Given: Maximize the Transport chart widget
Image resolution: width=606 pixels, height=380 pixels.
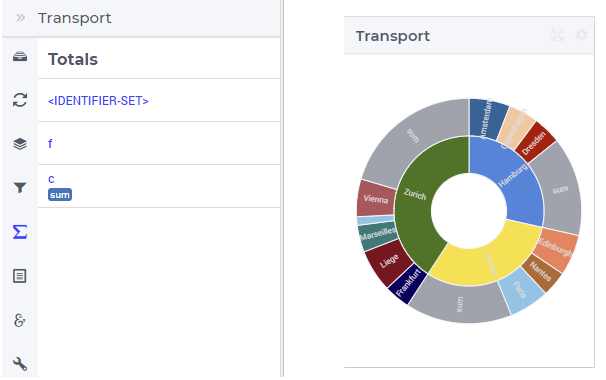Looking at the screenshot, I should click(557, 35).
